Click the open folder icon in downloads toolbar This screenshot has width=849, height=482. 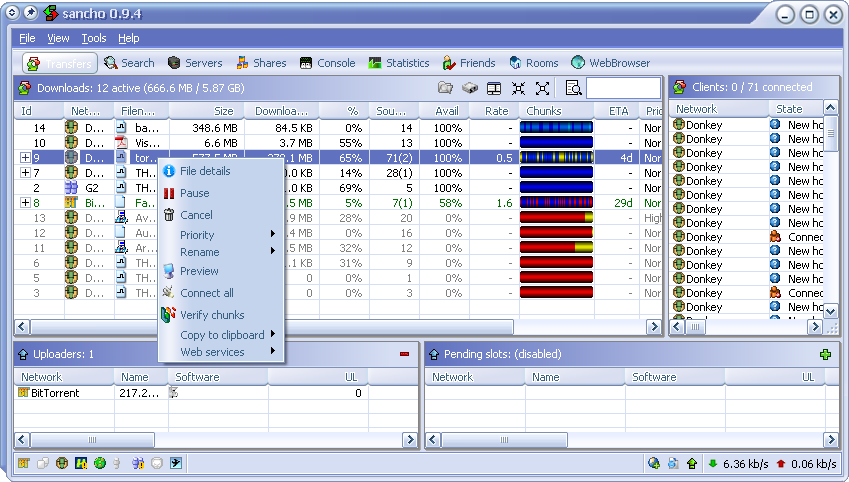pyautogui.click(x=446, y=88)
